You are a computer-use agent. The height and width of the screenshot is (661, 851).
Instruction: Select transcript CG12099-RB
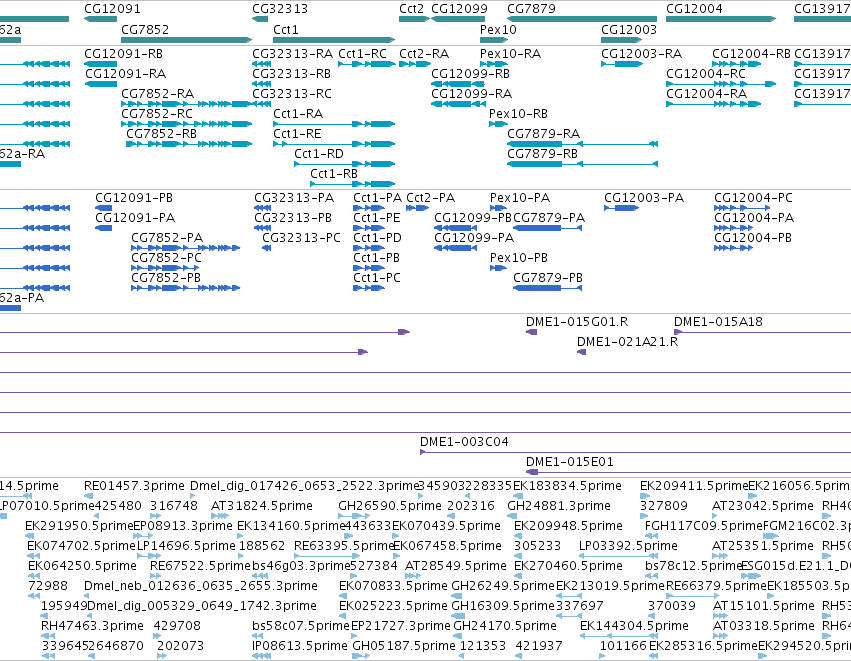tap(471, 74)
